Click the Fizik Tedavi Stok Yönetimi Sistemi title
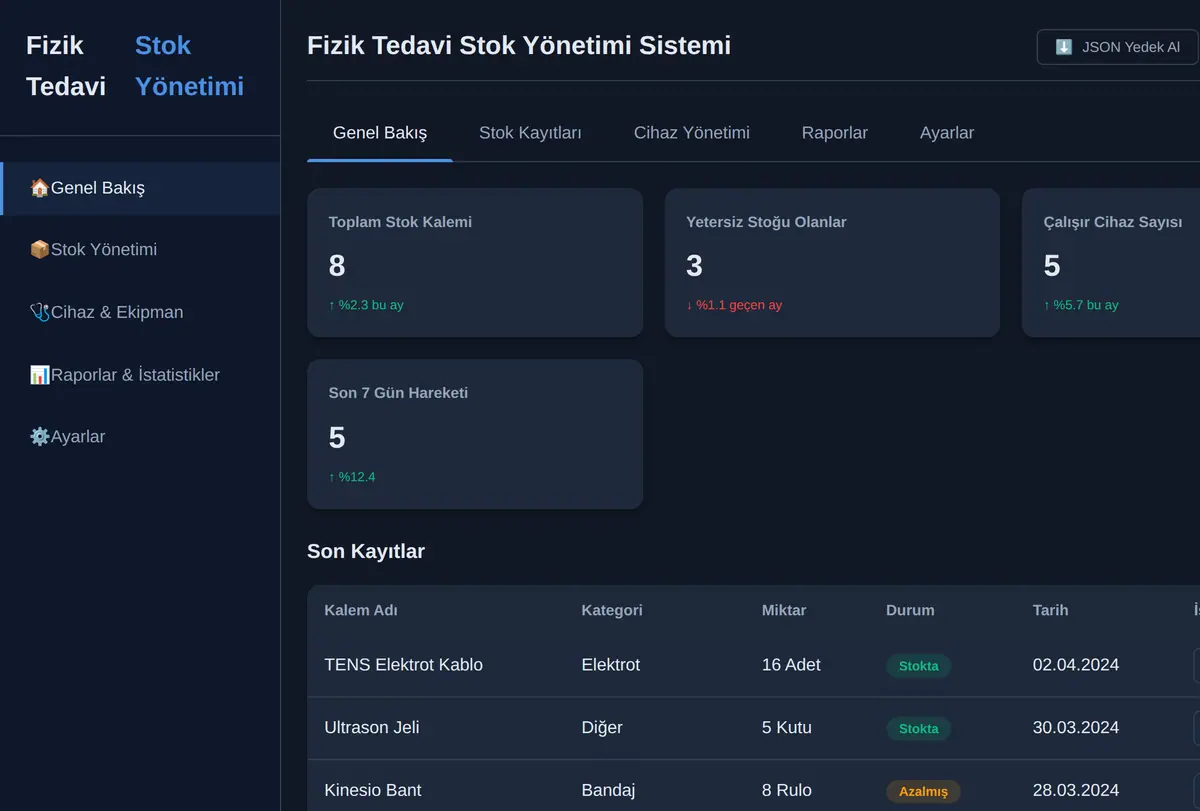Viewport: 1200px width, 811px height. 519,45
